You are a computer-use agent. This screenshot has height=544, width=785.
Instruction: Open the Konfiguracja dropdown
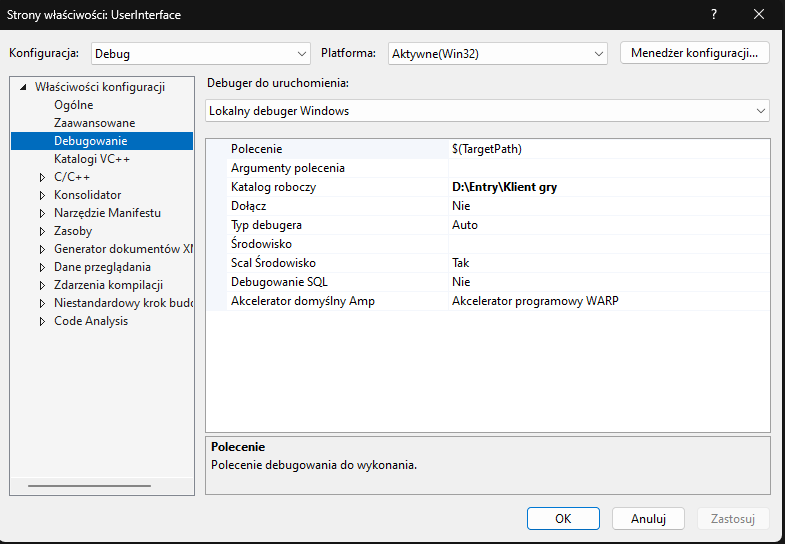(201, 53)
